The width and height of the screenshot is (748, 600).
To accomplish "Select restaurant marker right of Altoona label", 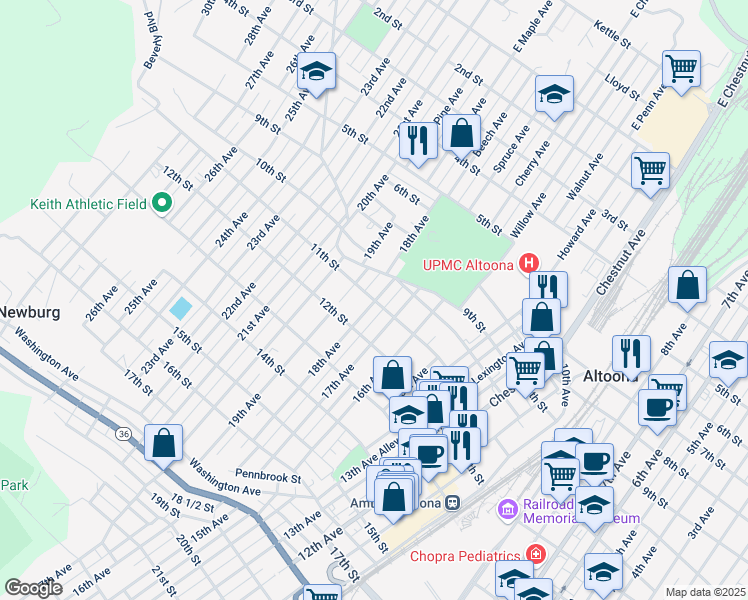I will click(x=632, y=356).
